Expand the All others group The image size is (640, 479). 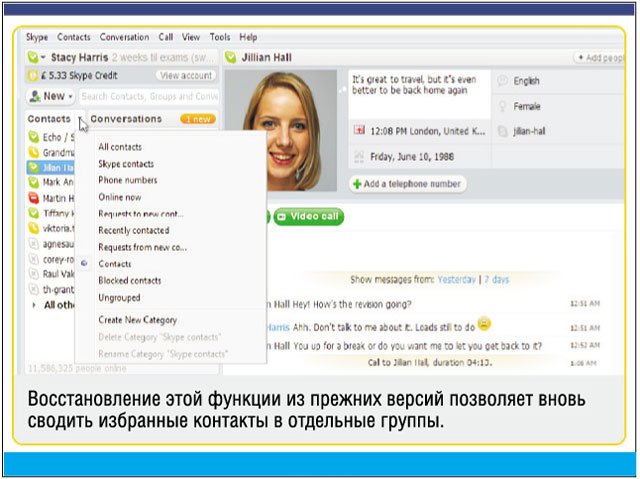[34, 305]
